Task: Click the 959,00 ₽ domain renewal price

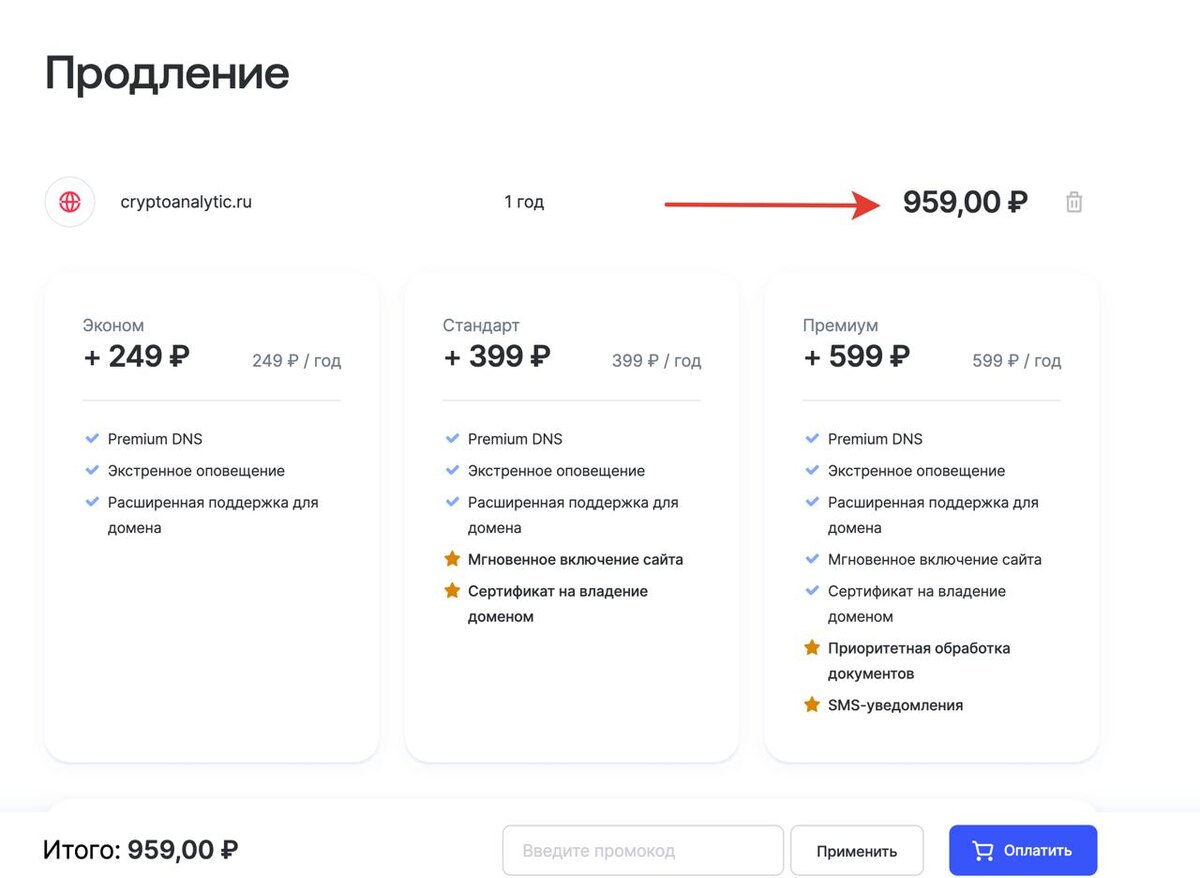Action: pyautogui.click(x=965, y=202)
